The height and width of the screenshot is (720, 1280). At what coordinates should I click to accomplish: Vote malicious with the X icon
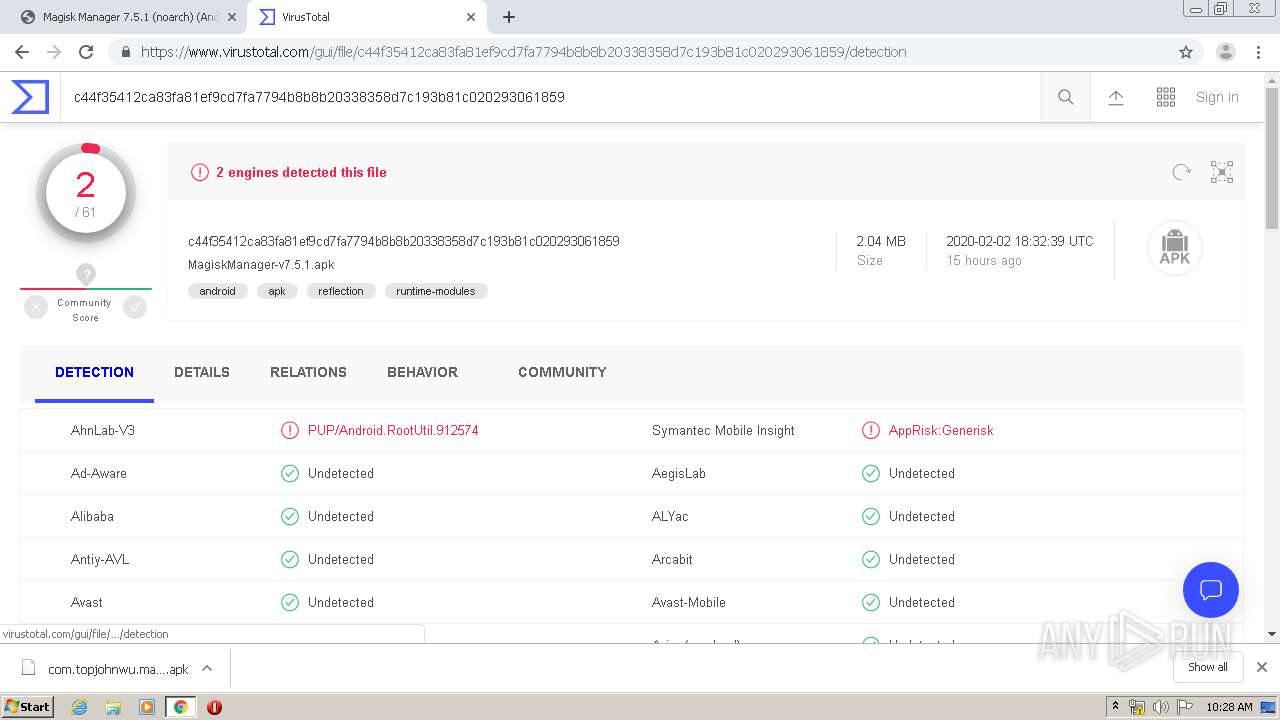[x=36, y=308]
